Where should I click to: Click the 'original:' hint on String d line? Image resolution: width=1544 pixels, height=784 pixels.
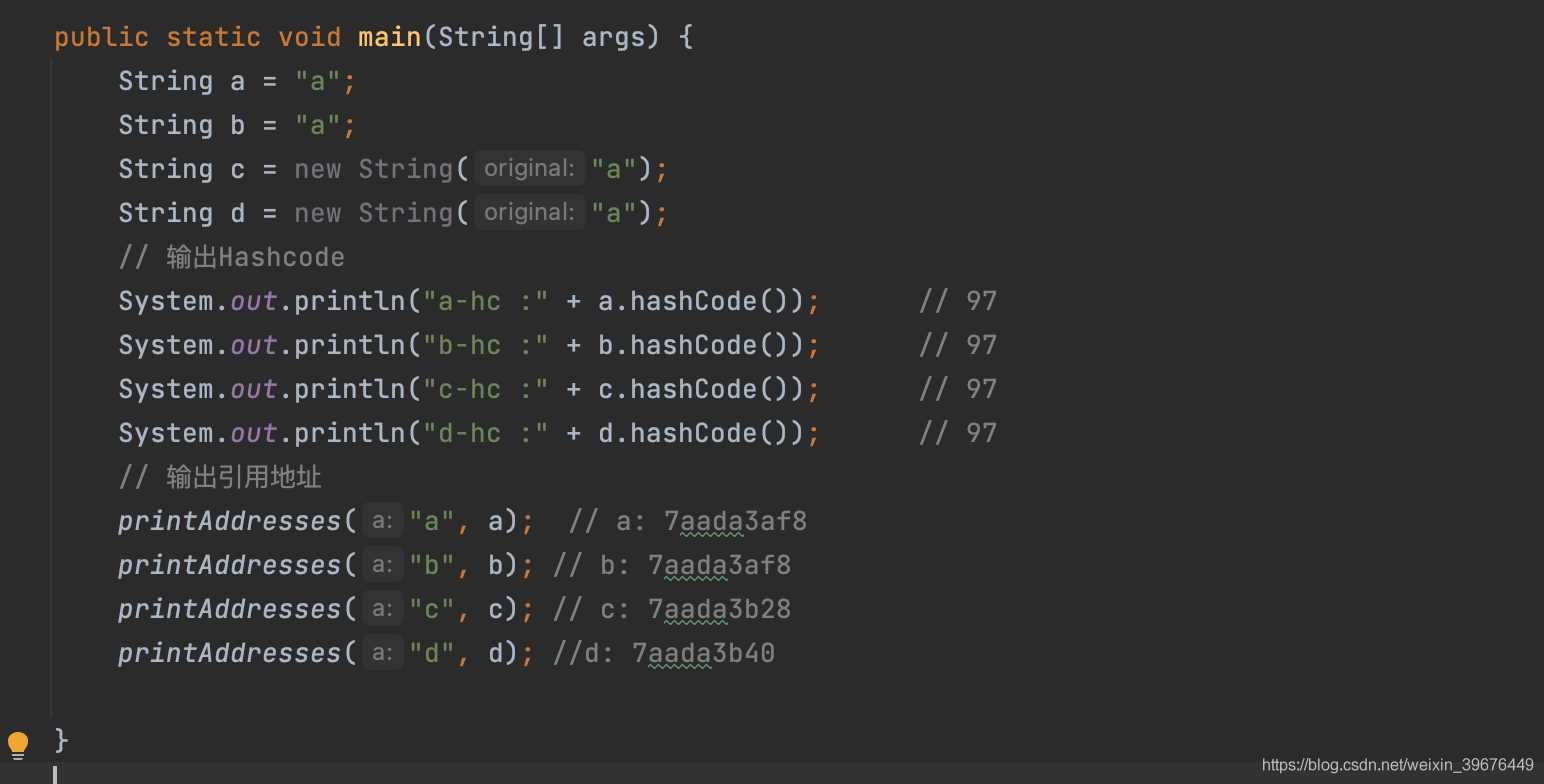click(x=529, y=213)
